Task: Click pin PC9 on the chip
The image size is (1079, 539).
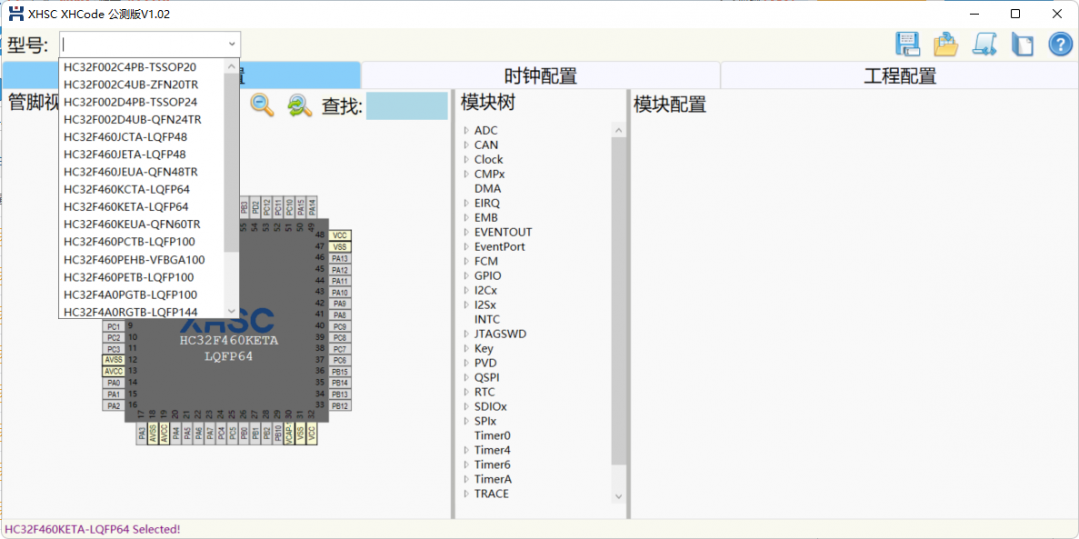Action: pyautogui.click(x=340, y=326)
